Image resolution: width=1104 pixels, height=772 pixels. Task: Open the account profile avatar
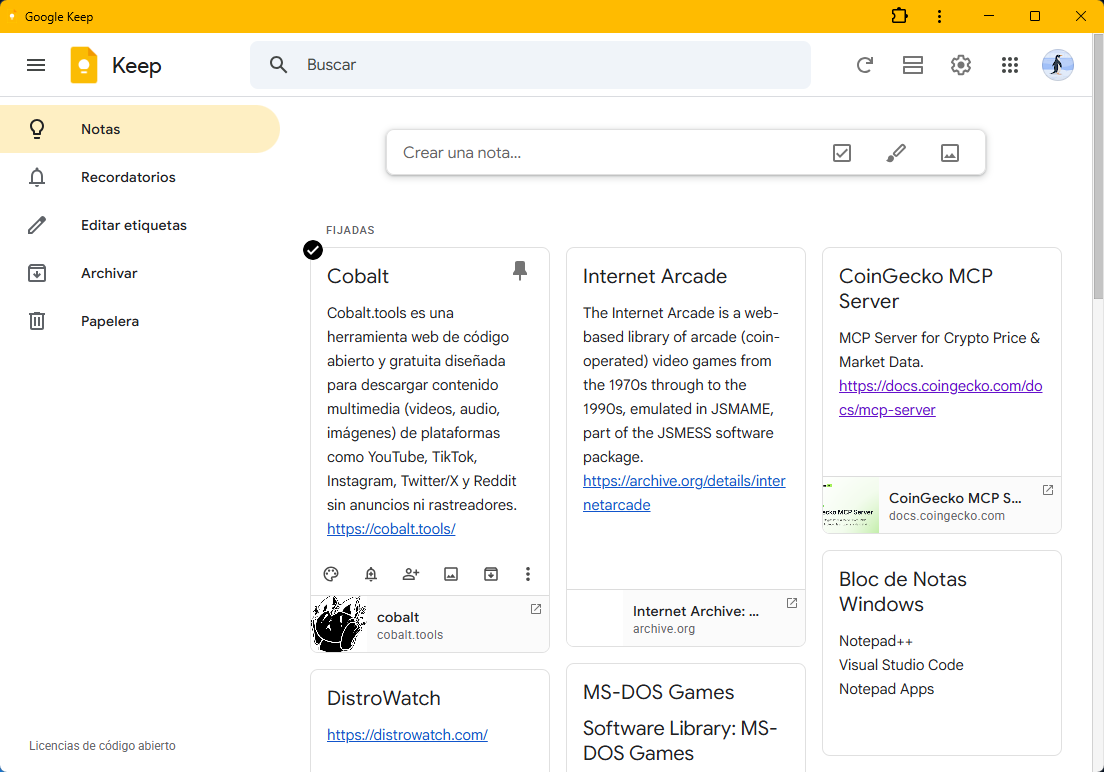pyautogui.click(x=1058, y=65)
